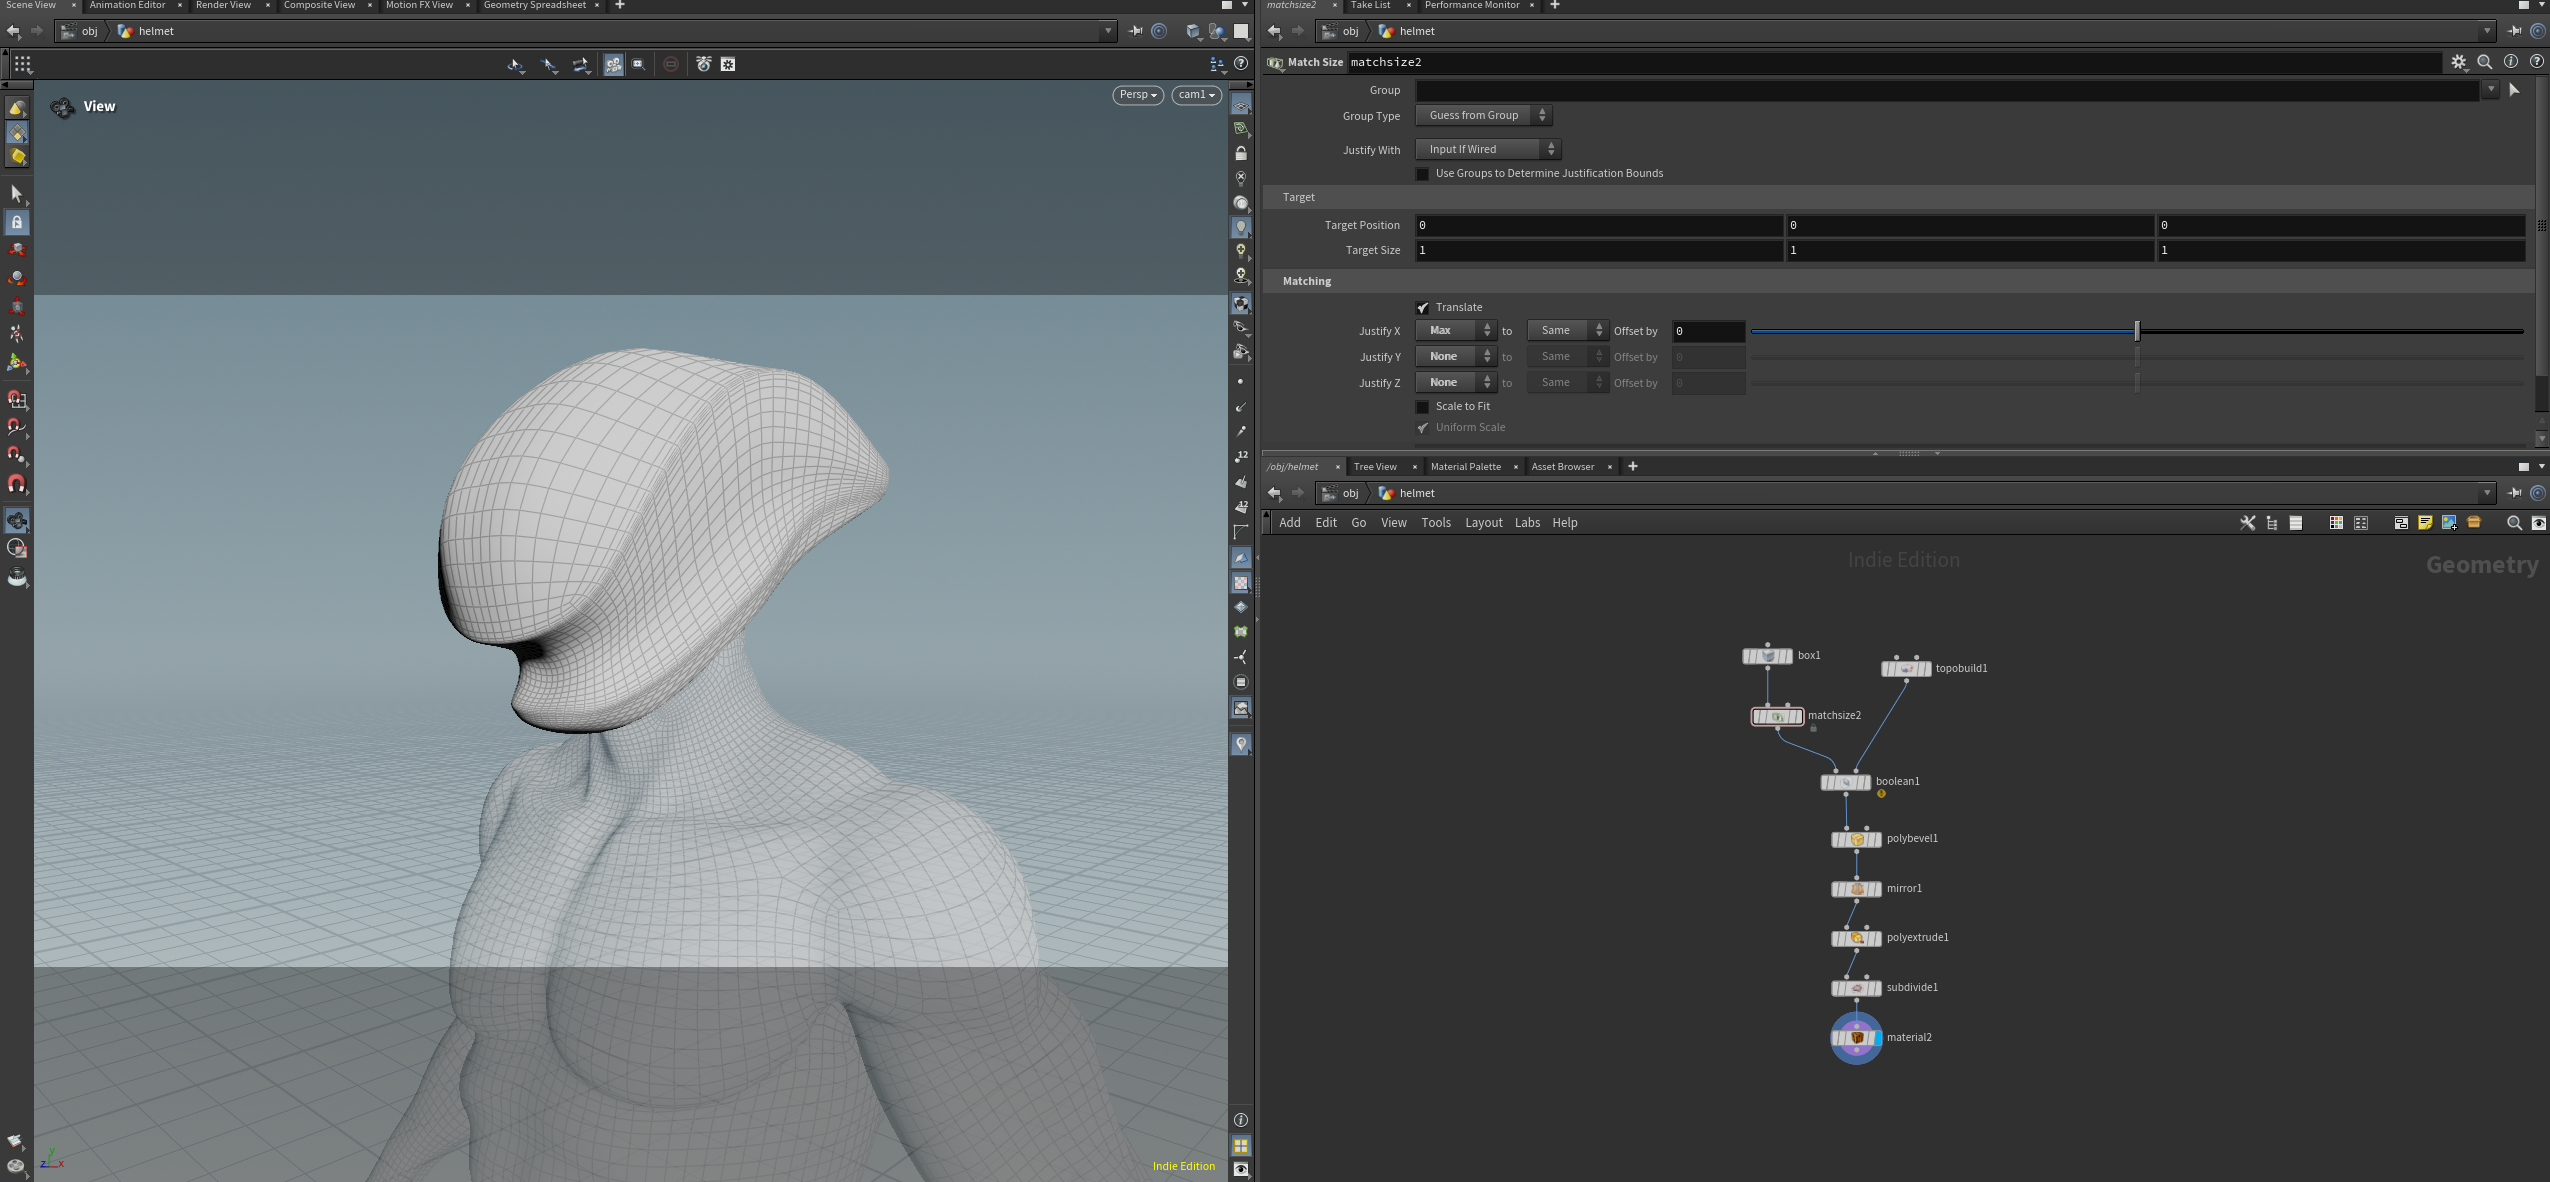Uncheck the Translate checkbox

click(1422, 307)
